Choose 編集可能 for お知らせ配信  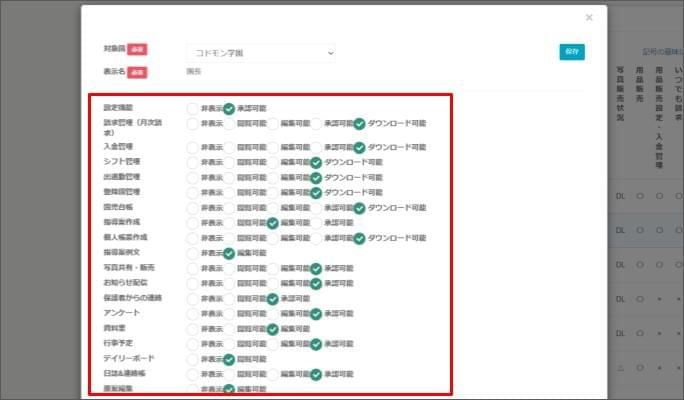click(273, 284)
